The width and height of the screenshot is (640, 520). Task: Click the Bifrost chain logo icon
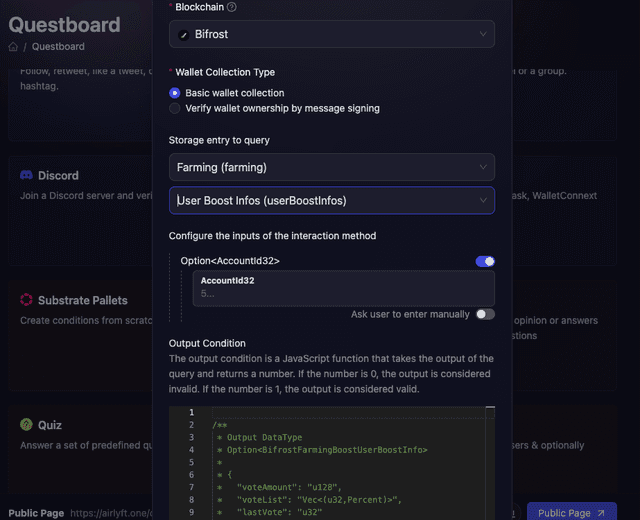183,35
